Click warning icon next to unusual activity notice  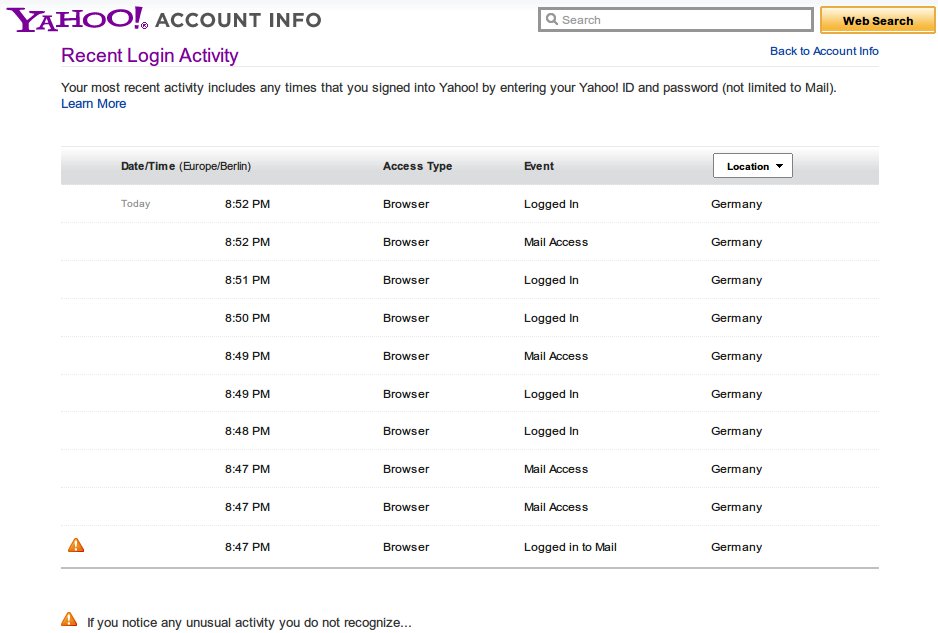point(69,619)
